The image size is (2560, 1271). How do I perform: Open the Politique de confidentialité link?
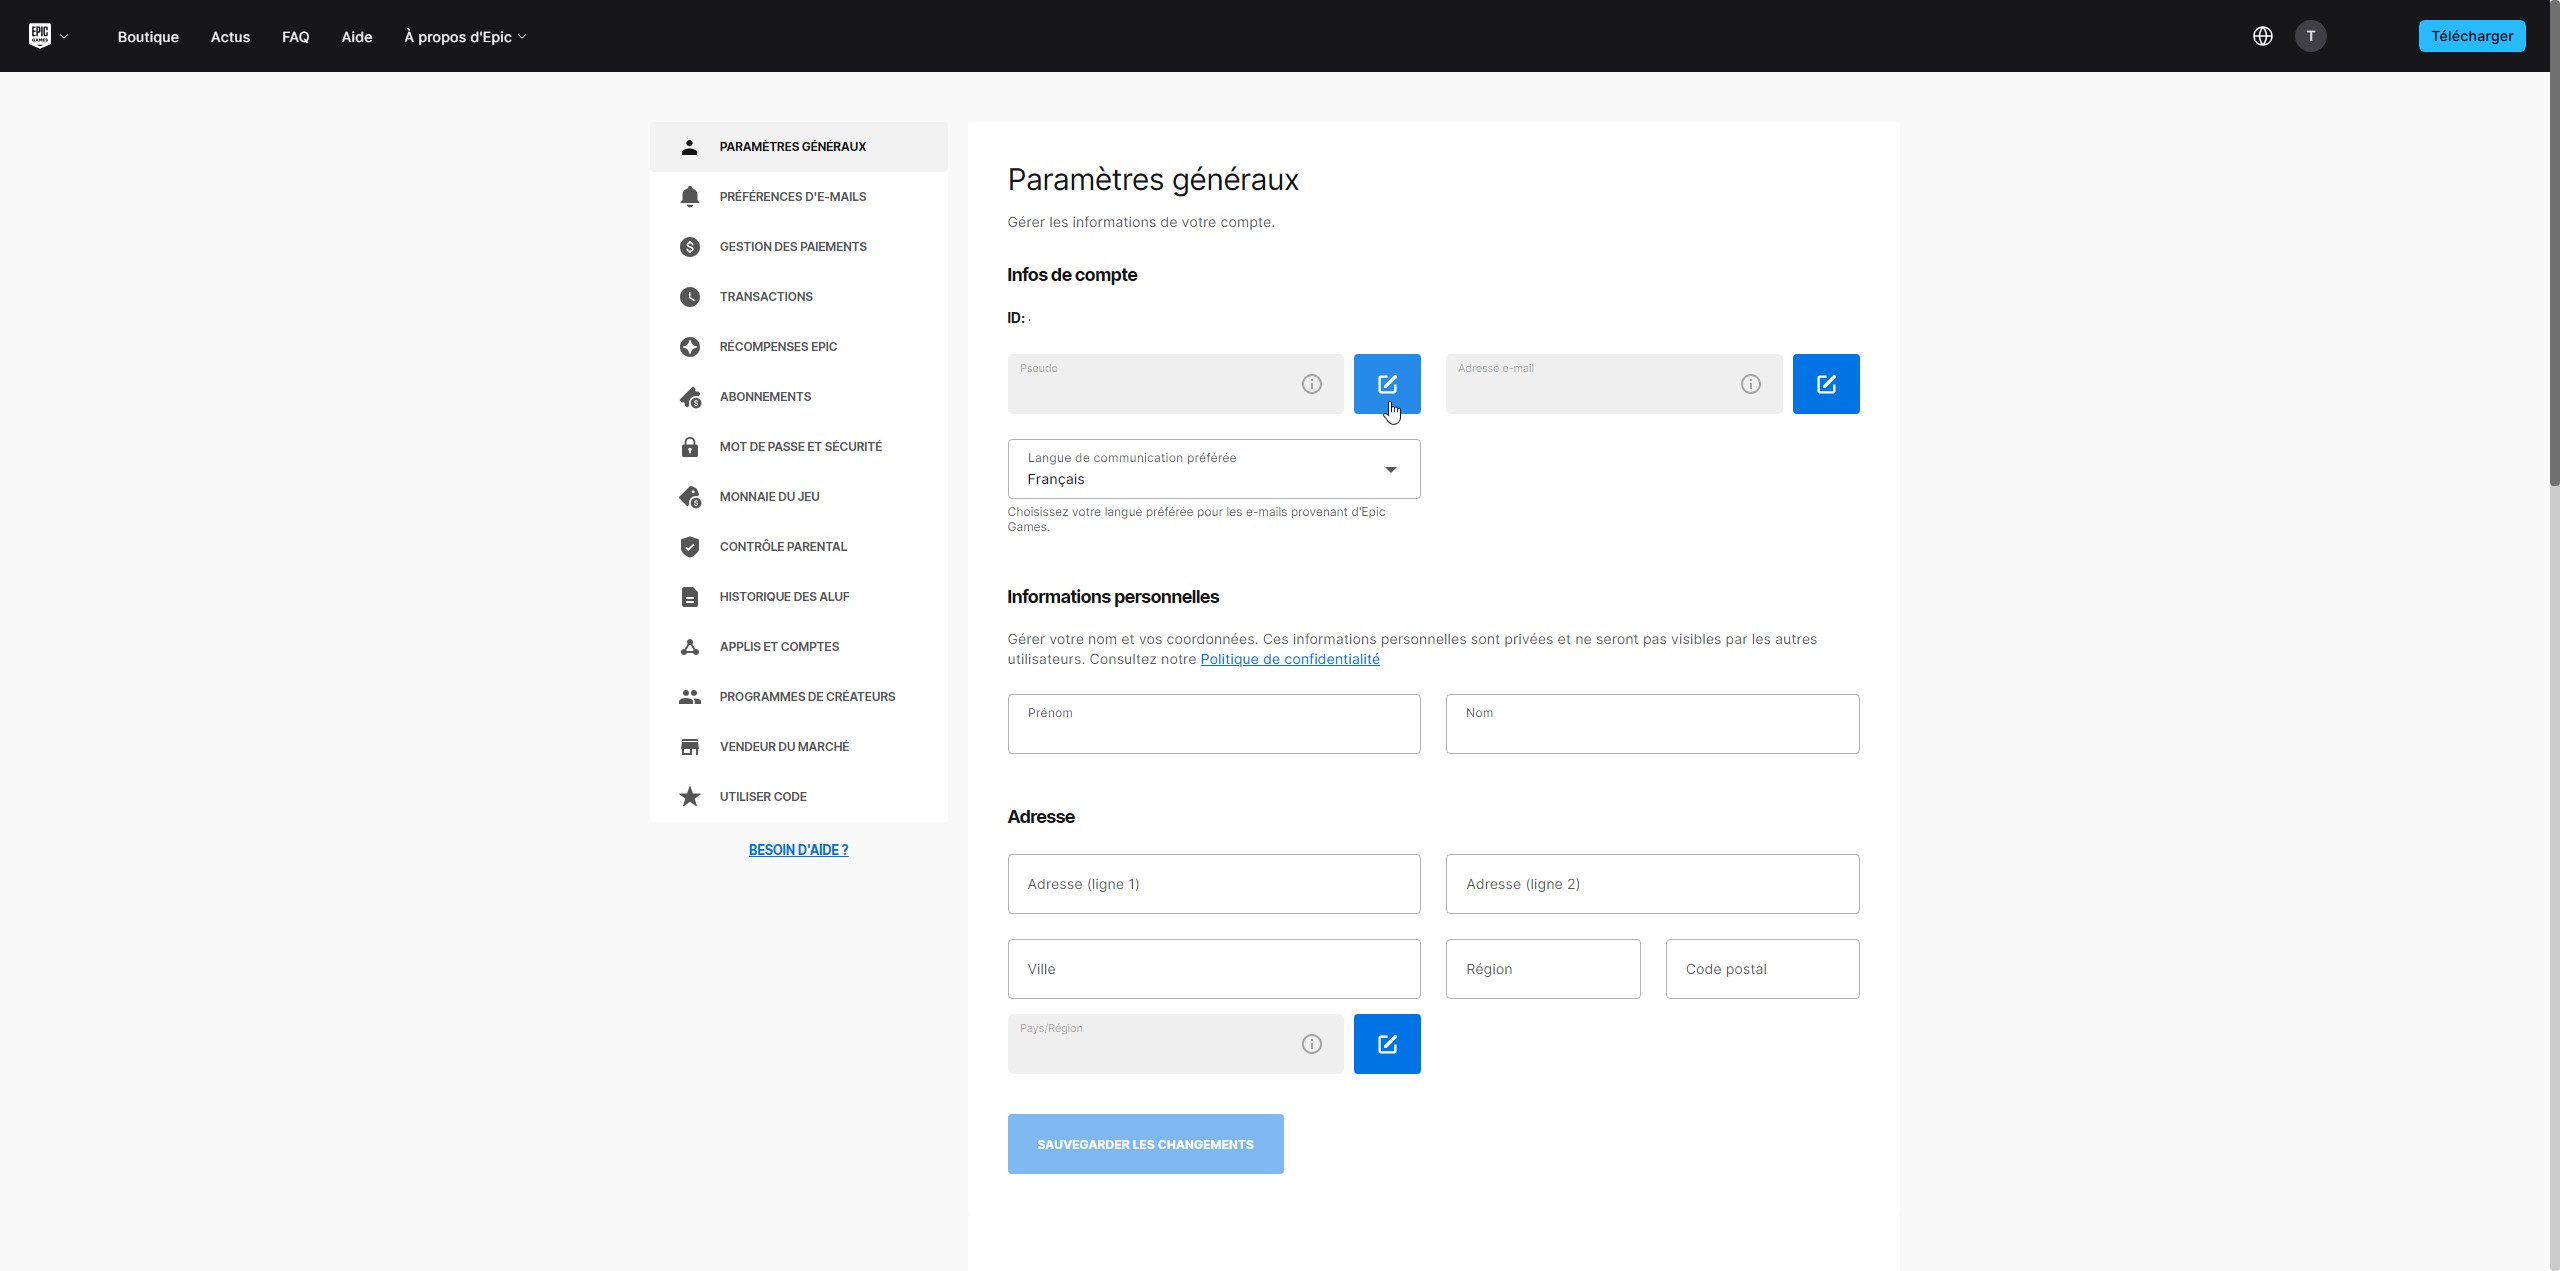tap(1289, 659)
